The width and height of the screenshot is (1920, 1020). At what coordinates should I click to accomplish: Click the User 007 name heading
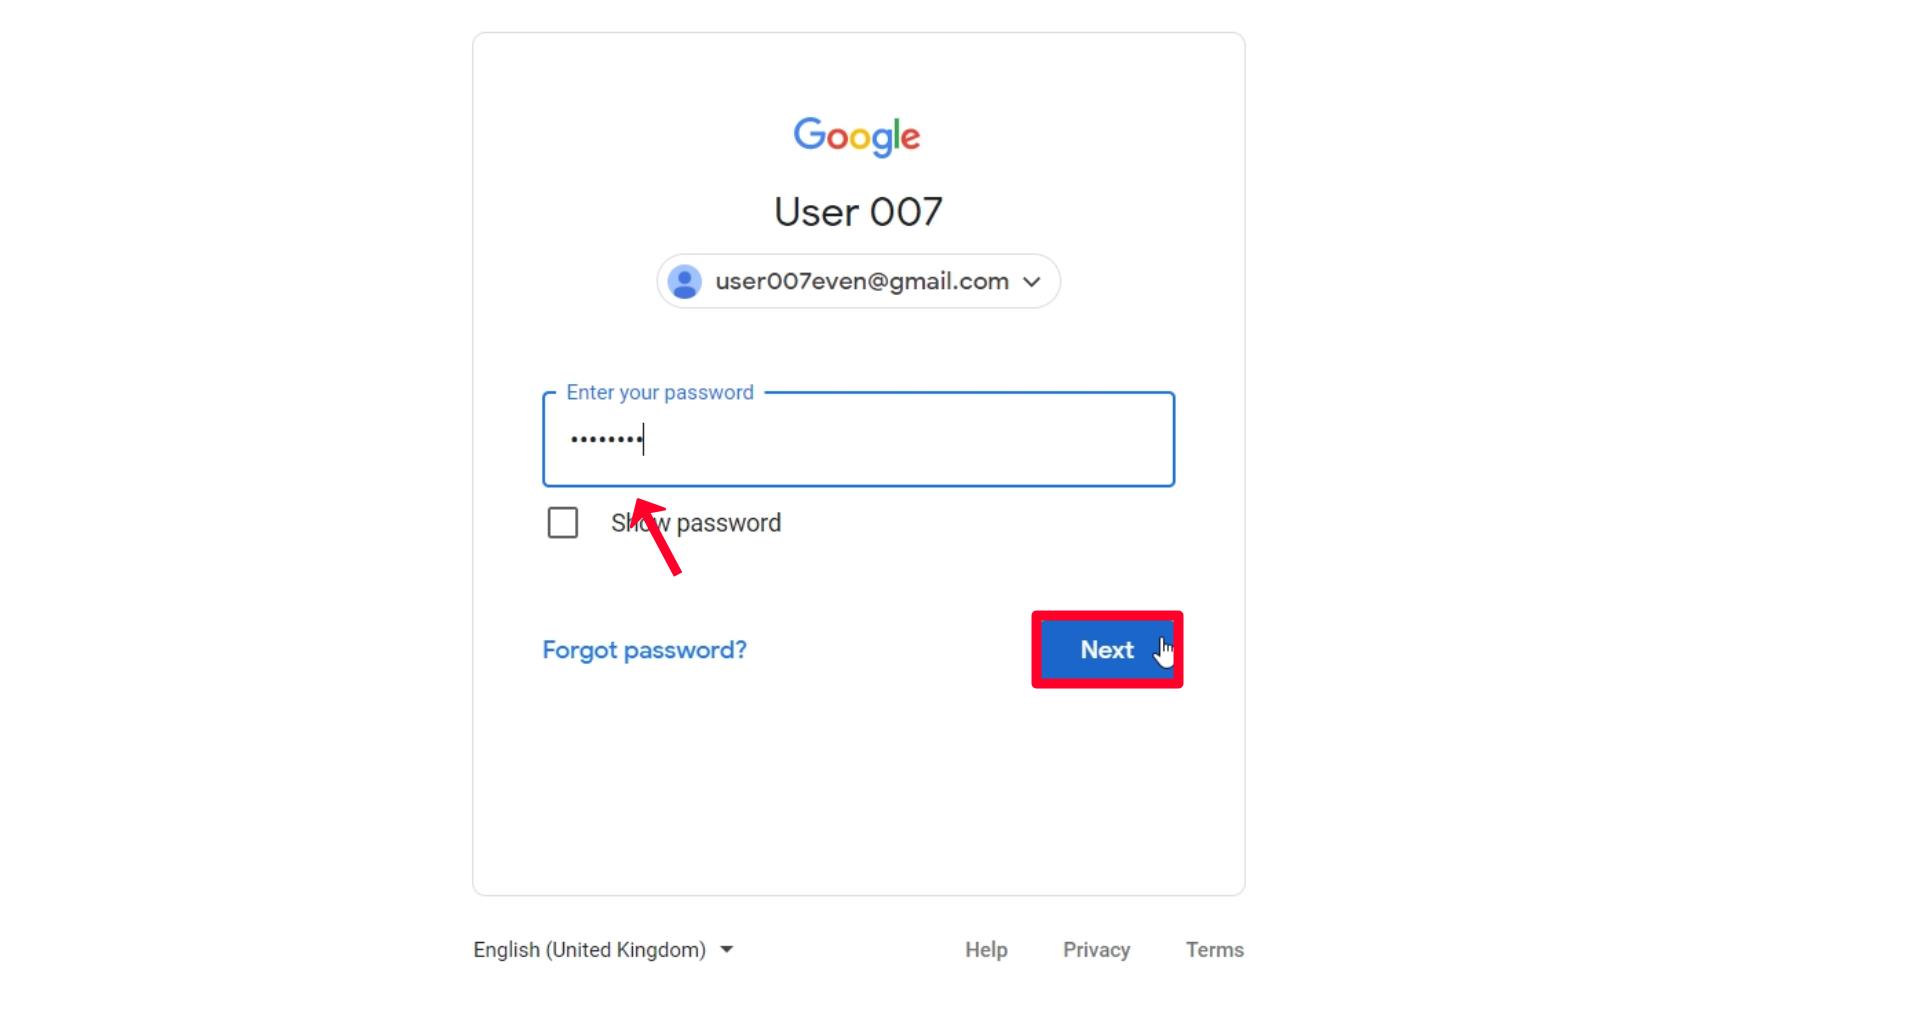[858, 212]
